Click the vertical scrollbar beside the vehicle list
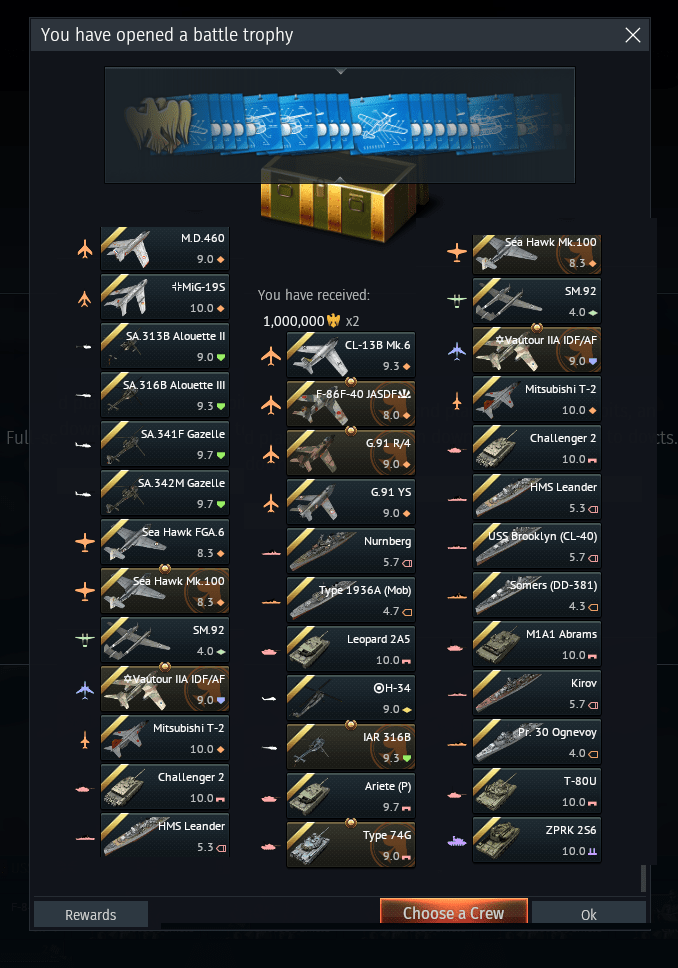 [x=643, y=878]
